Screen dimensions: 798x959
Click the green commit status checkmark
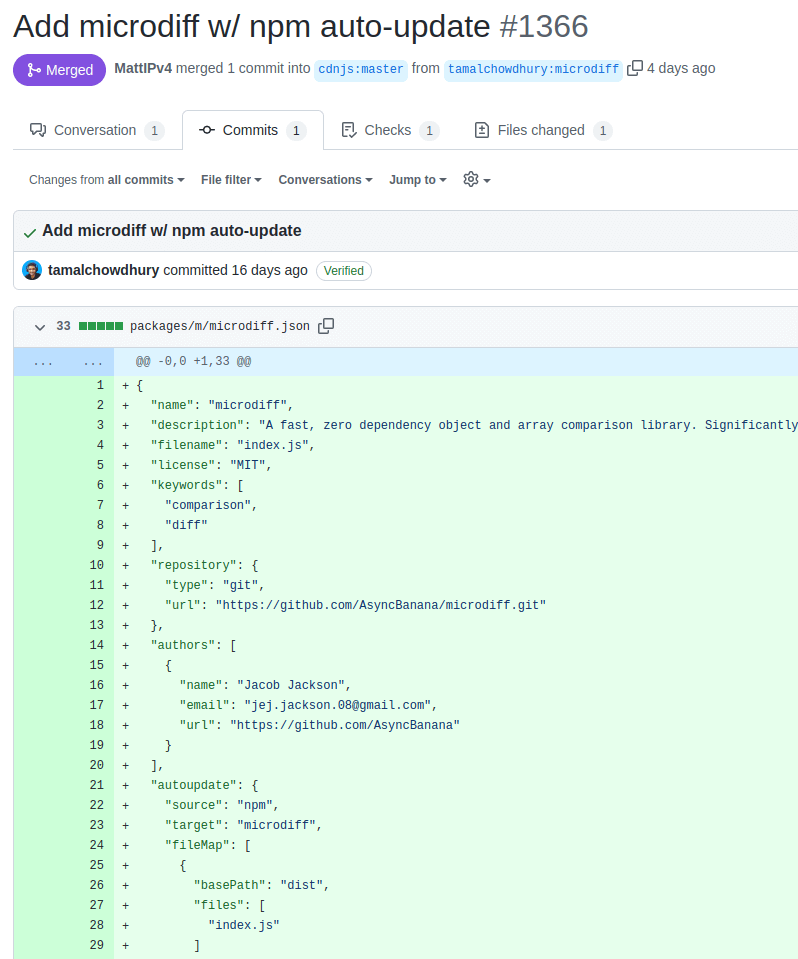click(x=30, y=232)
